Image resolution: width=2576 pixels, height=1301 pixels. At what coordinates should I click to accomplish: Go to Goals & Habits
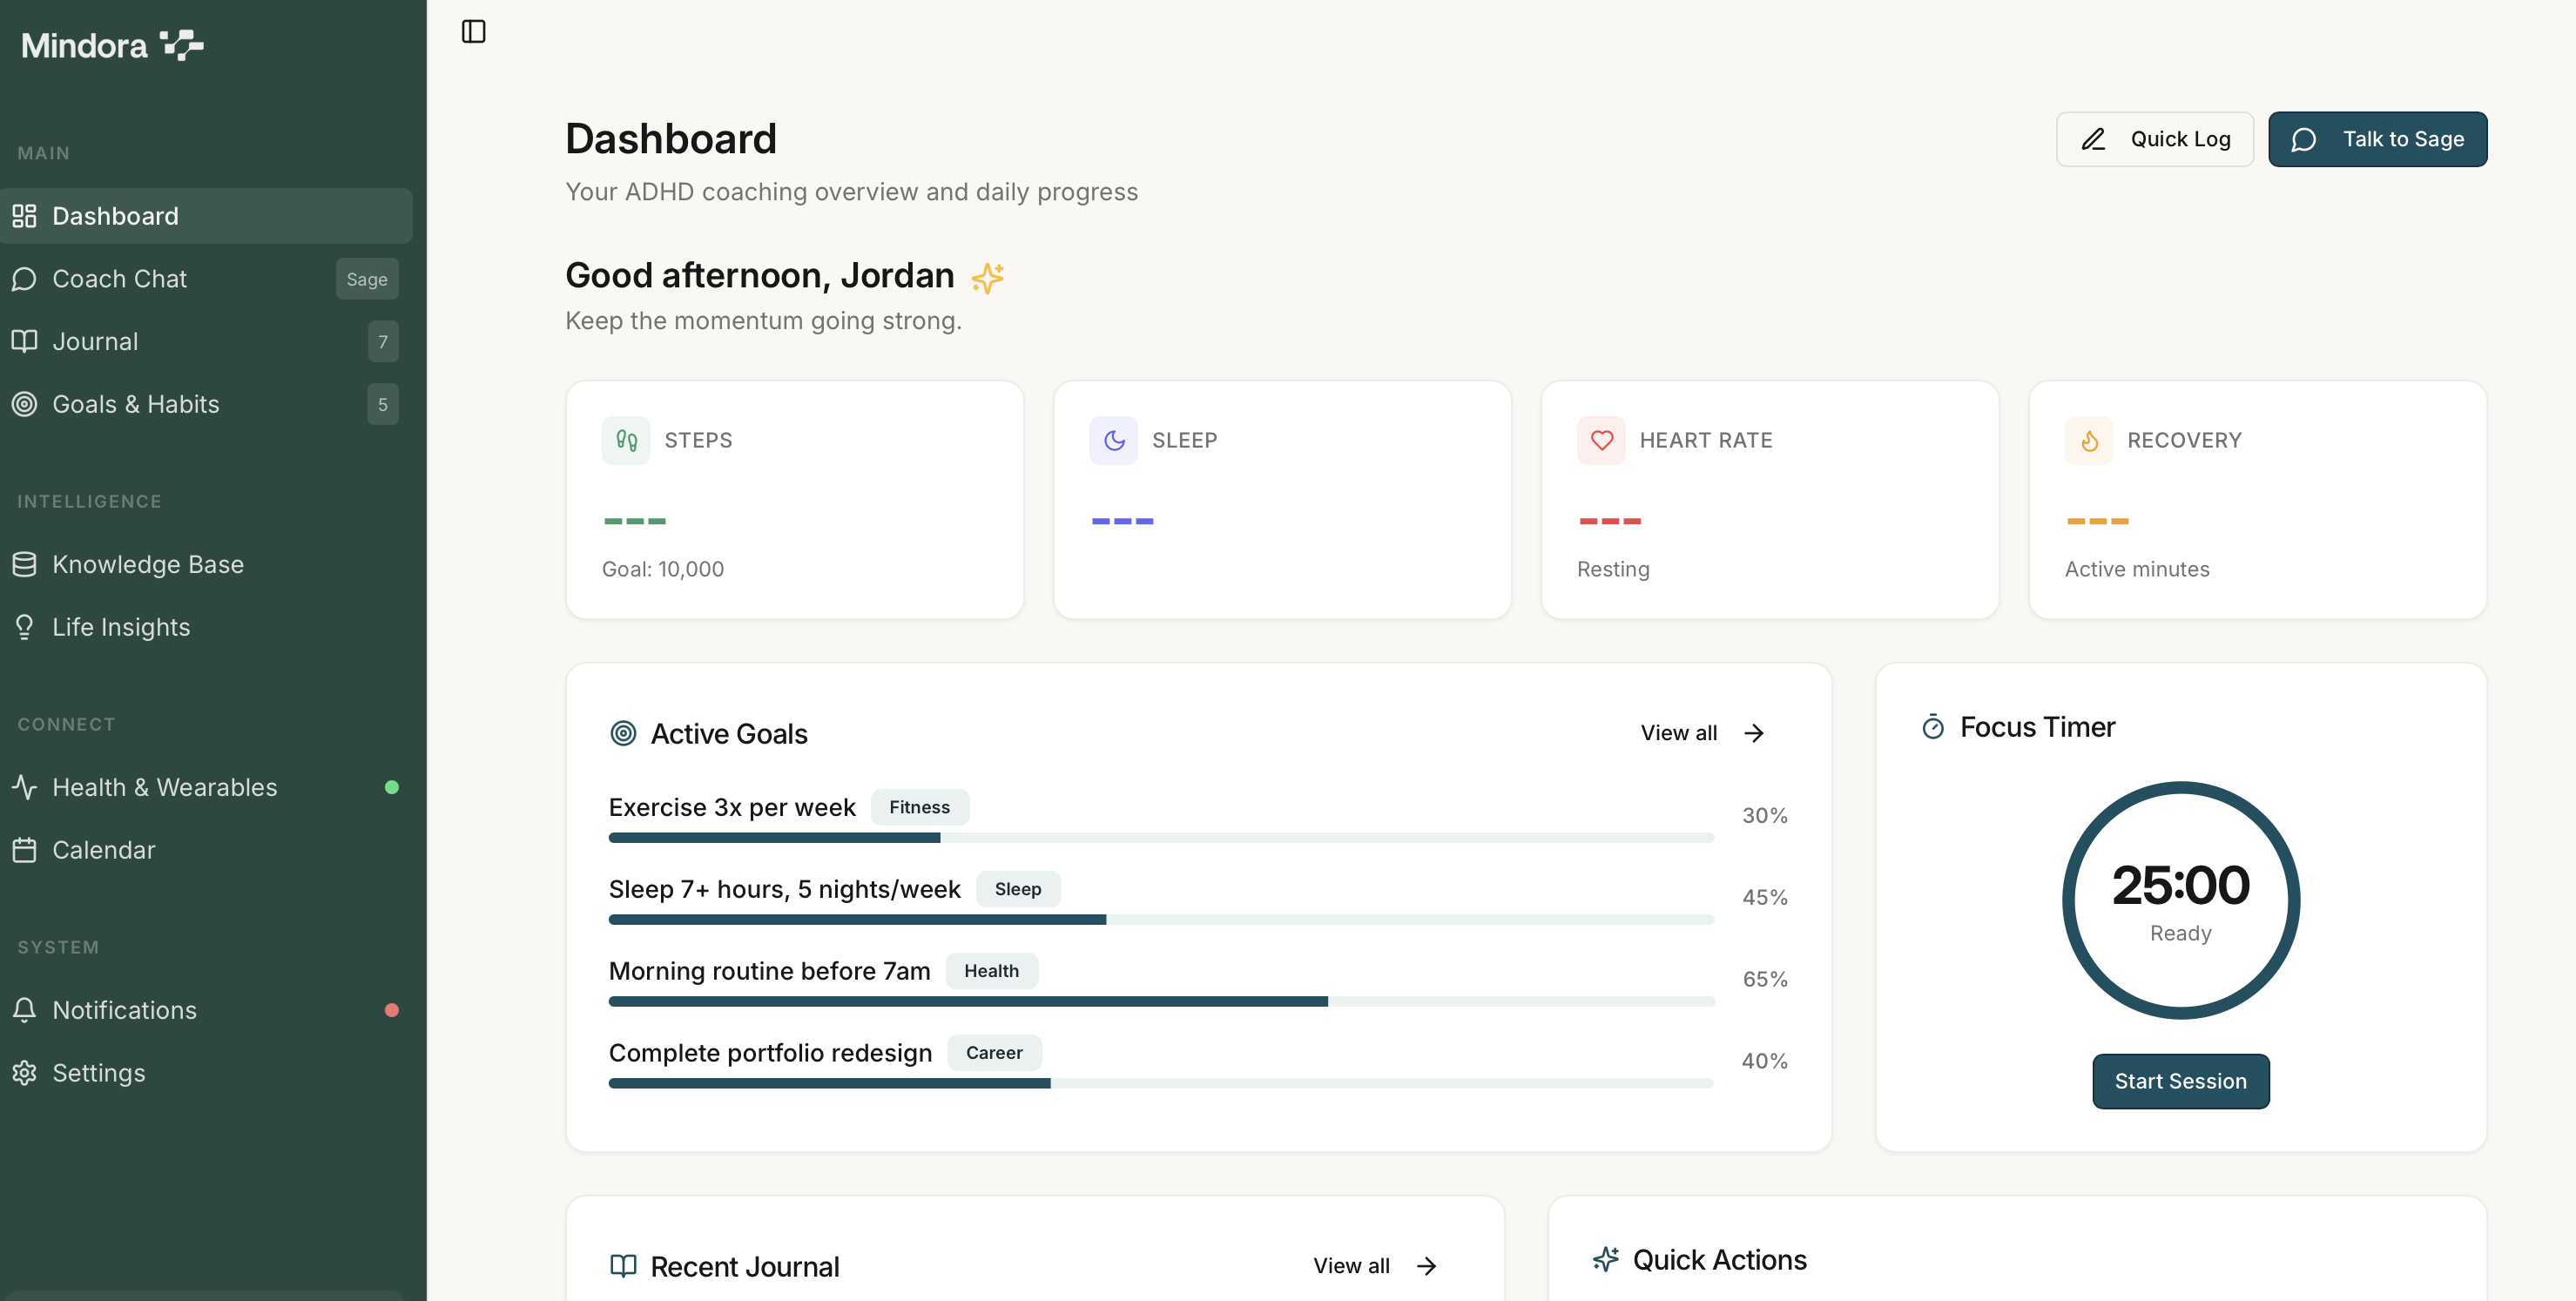135,405
